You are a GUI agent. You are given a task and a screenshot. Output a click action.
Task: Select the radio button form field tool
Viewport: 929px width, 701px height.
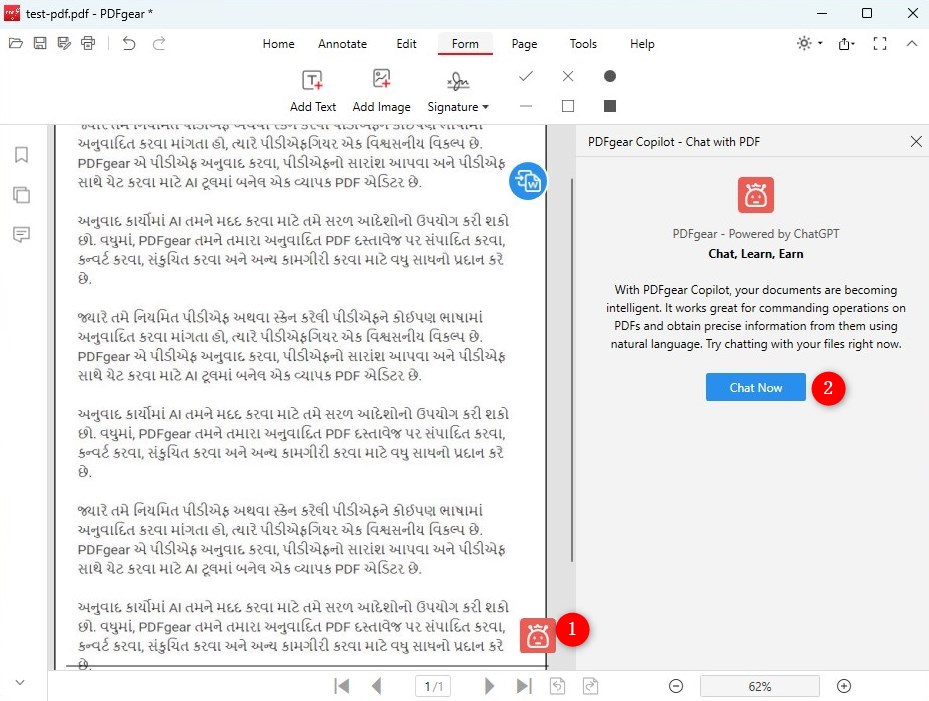pos(609,76)
